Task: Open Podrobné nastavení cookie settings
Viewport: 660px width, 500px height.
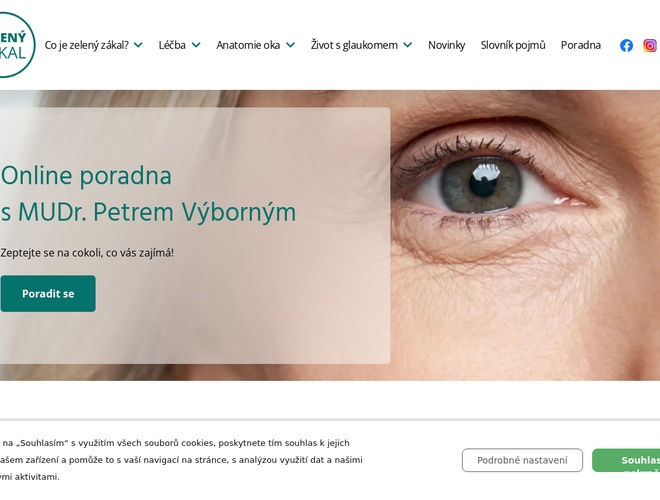Action: (522, 460)
